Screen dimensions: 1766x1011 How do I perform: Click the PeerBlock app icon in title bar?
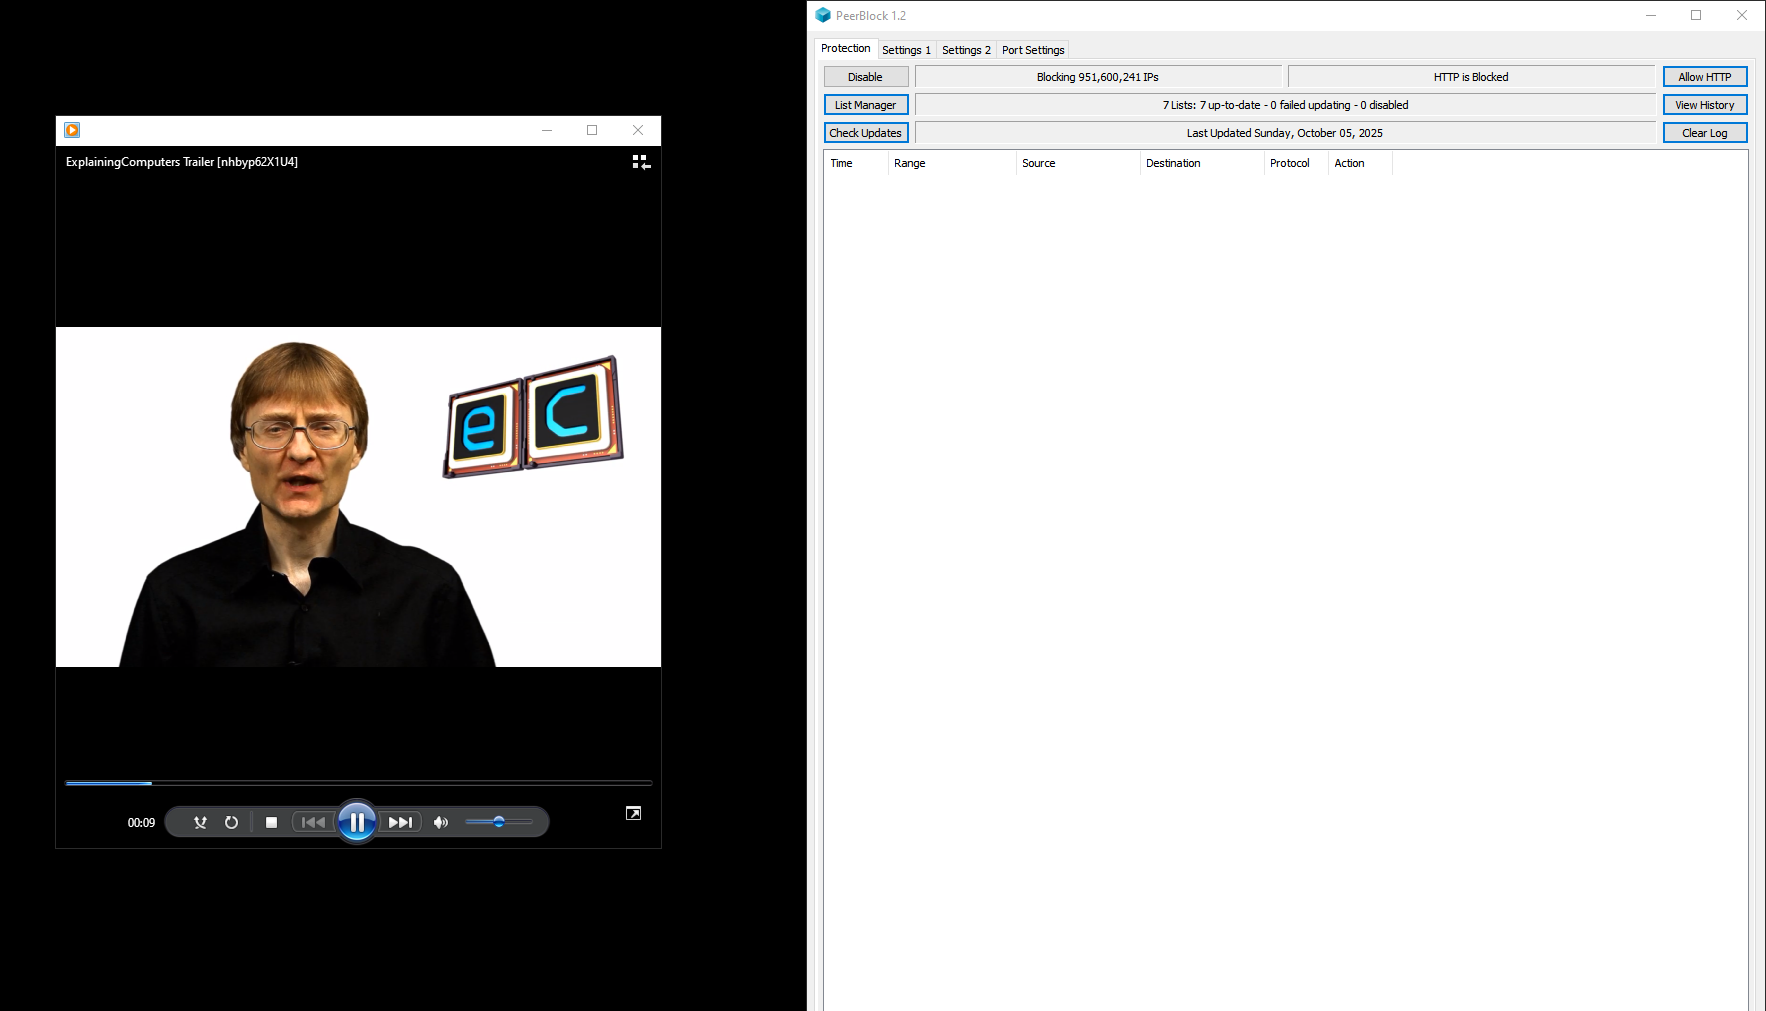point(823,15)
